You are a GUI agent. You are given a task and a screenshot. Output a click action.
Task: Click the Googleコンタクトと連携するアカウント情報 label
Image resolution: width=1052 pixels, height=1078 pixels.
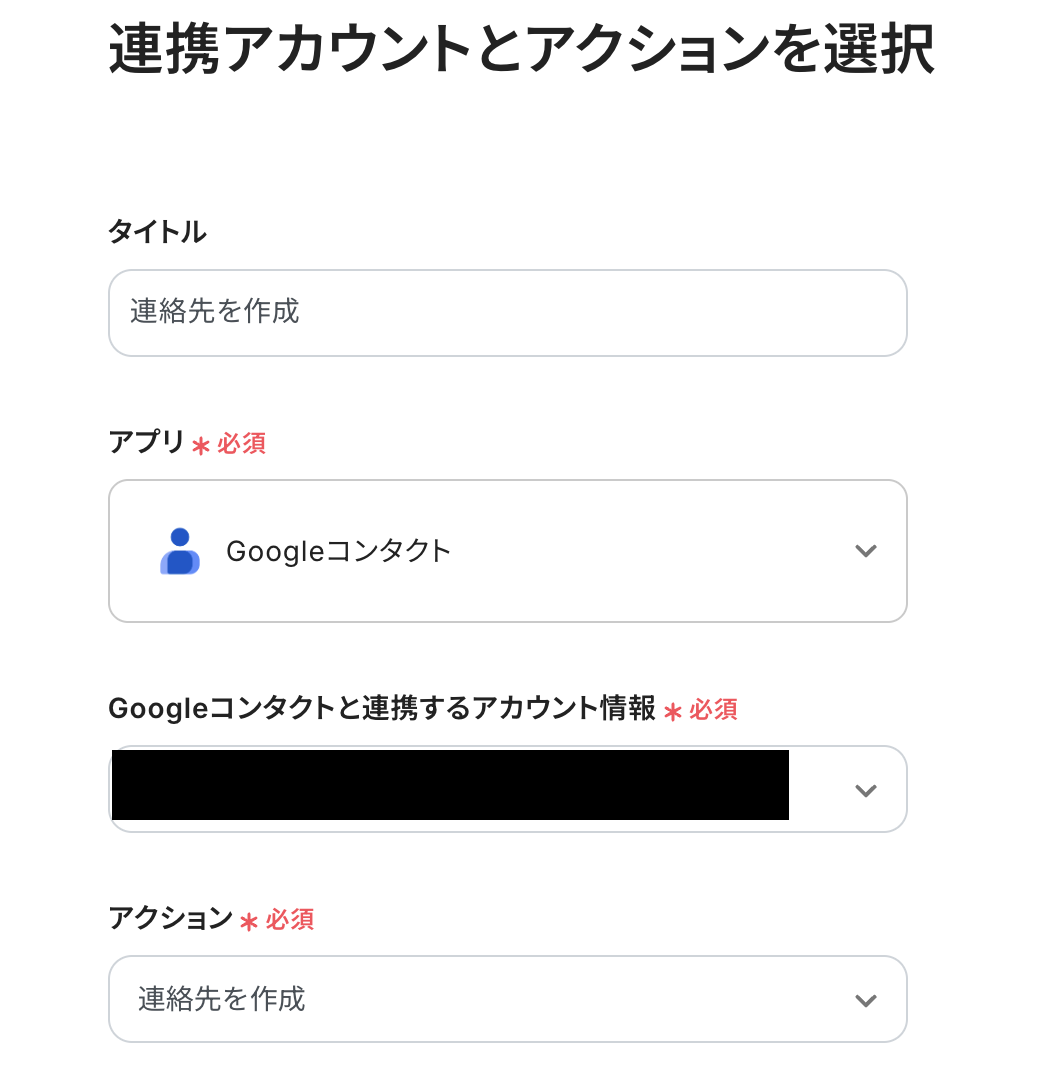[x=381, y=709]
